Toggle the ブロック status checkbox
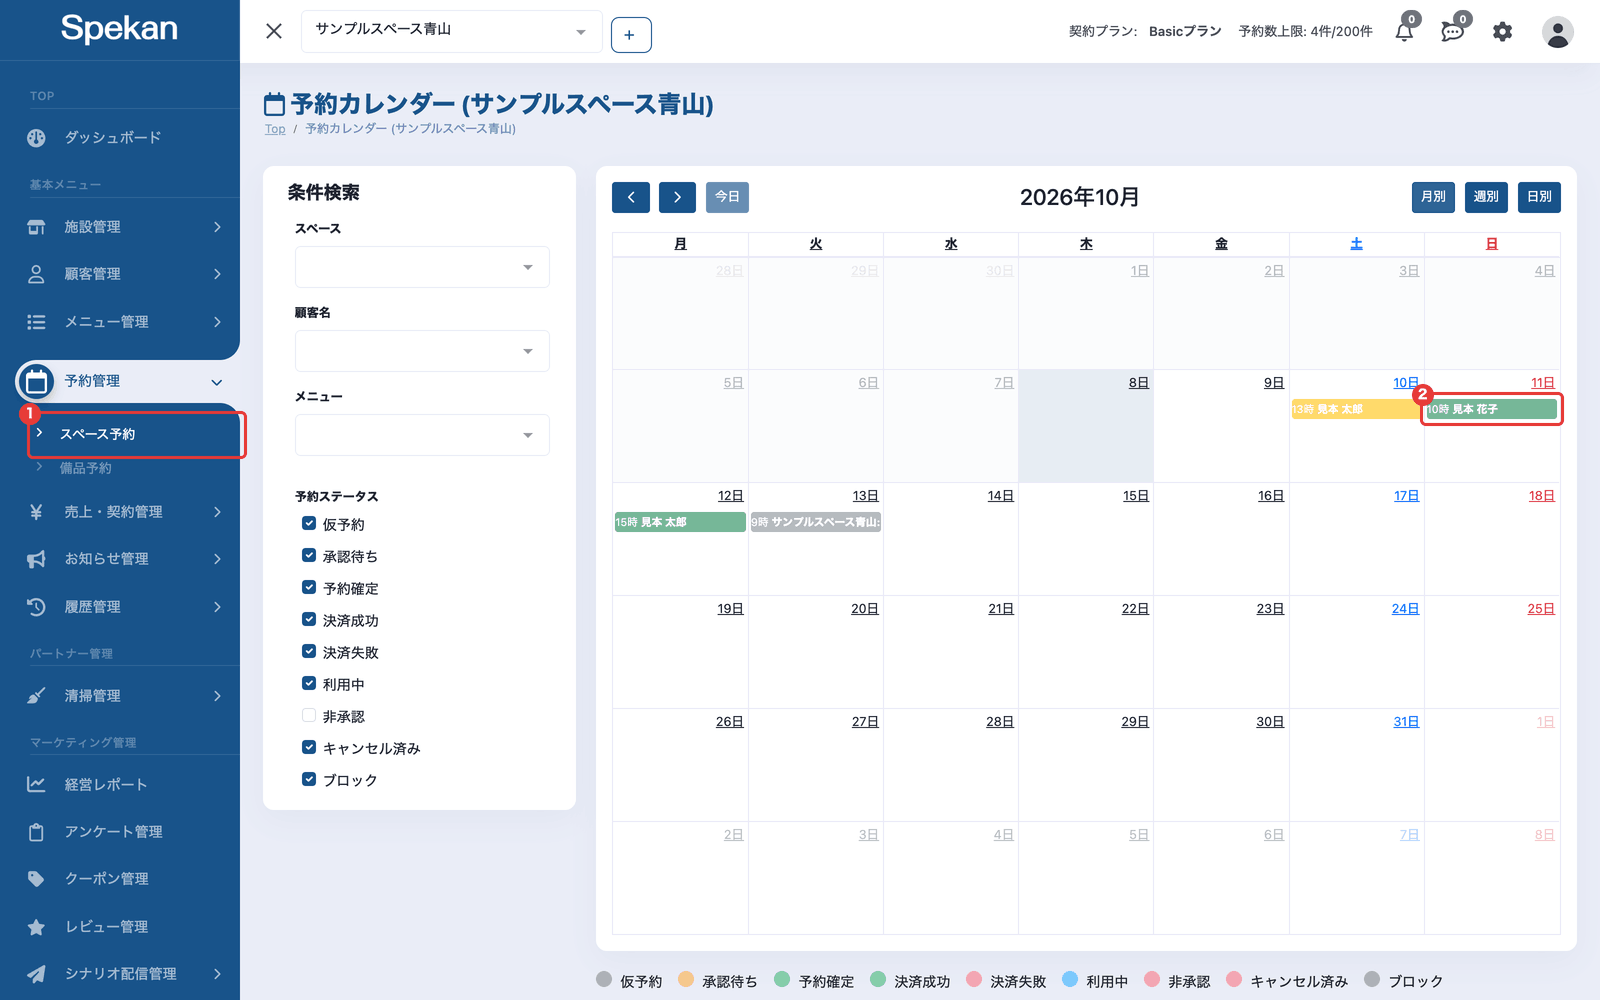The height and width of the screenshot is (1000, 1600). [309, 779]
